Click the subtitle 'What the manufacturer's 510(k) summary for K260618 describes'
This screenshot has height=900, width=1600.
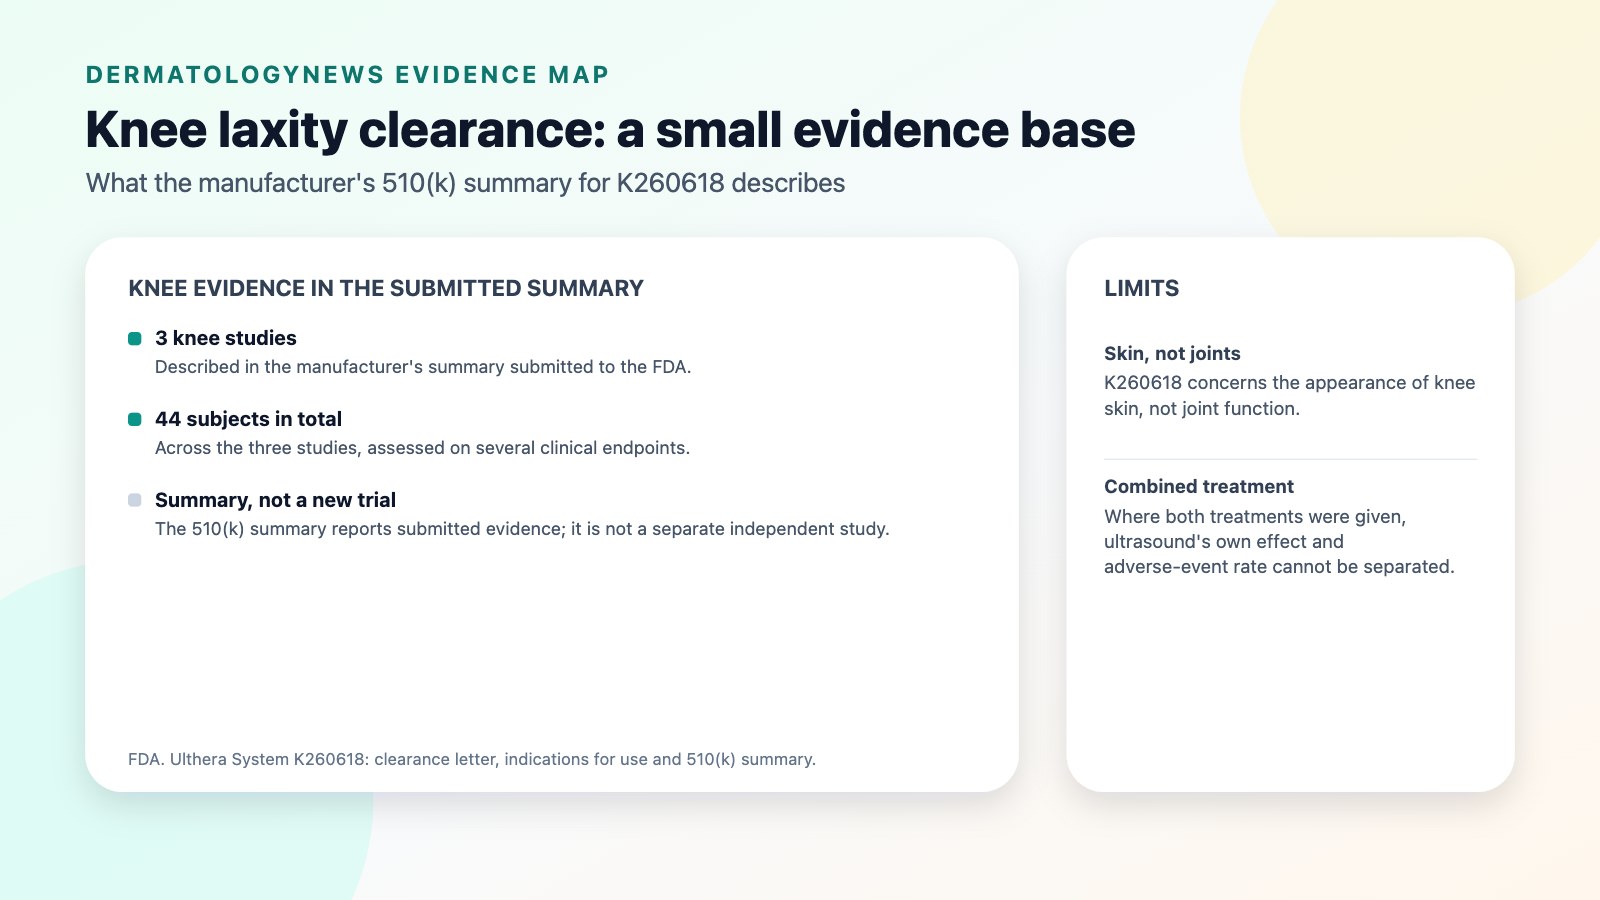(x=465, y=183)
